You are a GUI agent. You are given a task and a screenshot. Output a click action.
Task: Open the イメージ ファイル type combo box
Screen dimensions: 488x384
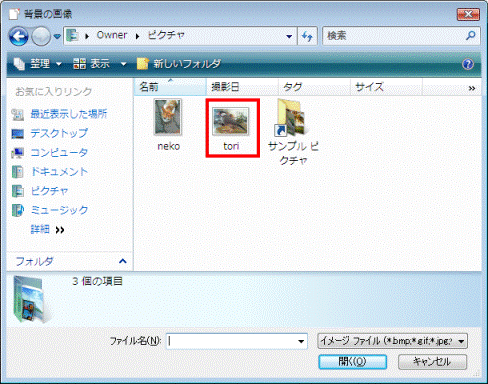click(392, 341)
